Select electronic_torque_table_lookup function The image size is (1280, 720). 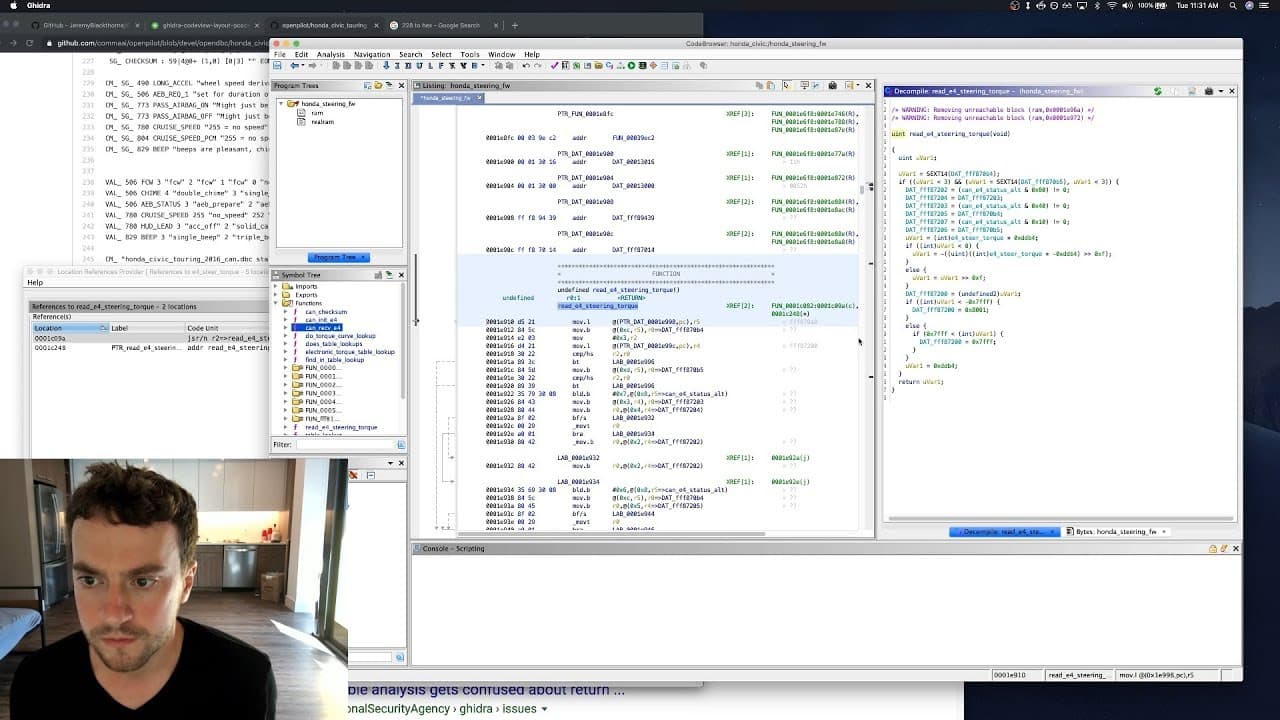click(349, 352)
